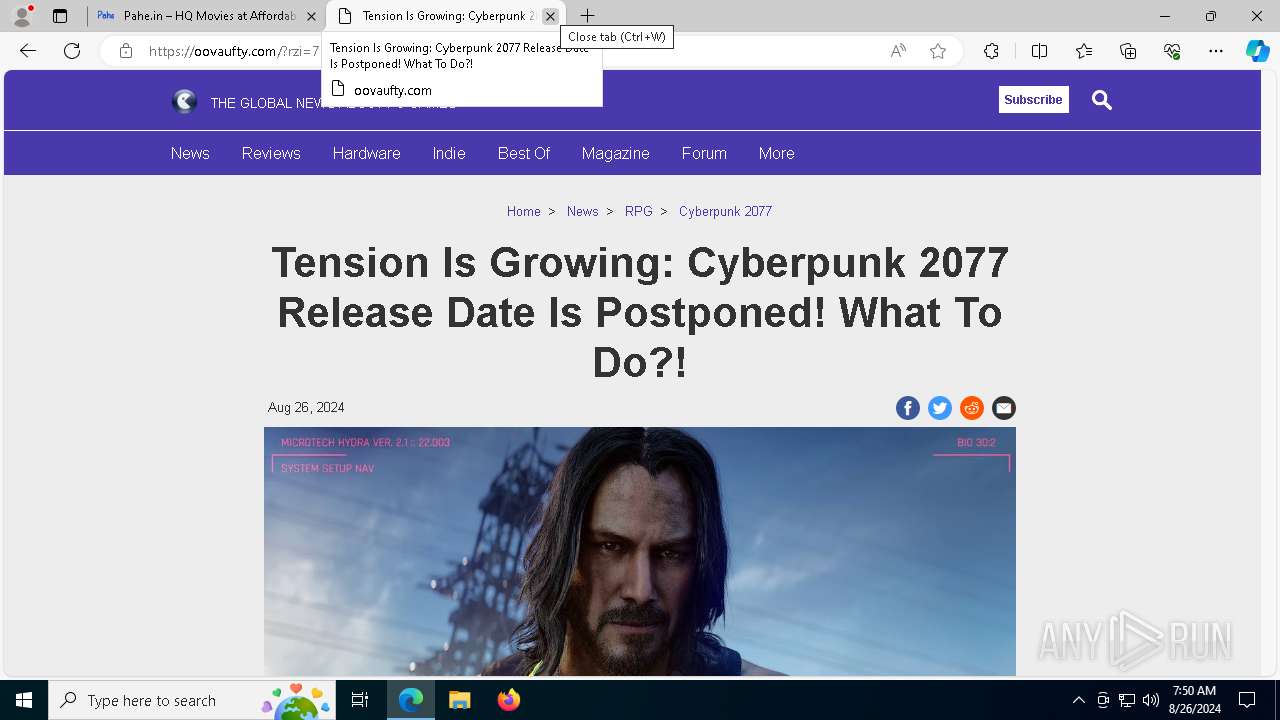Go back to the previous page

(28, 51)
